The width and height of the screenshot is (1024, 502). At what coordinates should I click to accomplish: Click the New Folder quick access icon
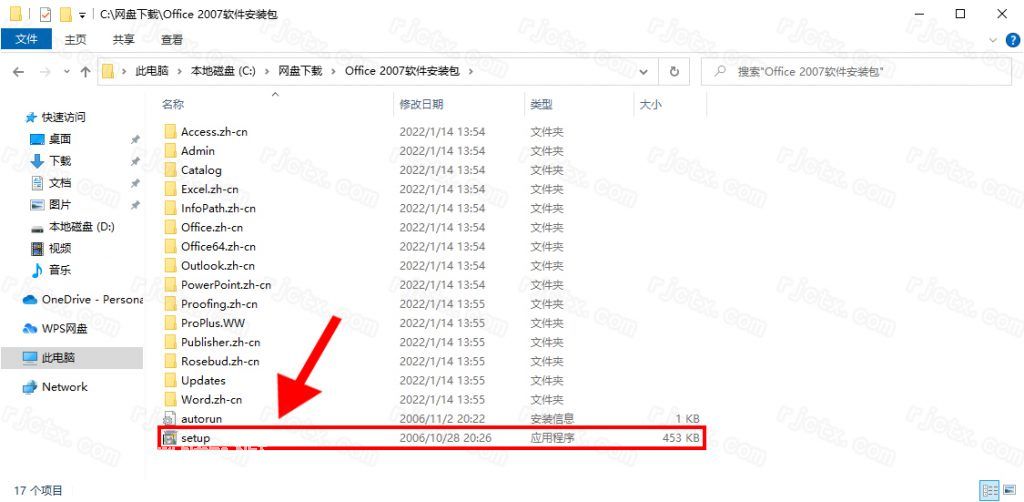[x=65, y=14]
